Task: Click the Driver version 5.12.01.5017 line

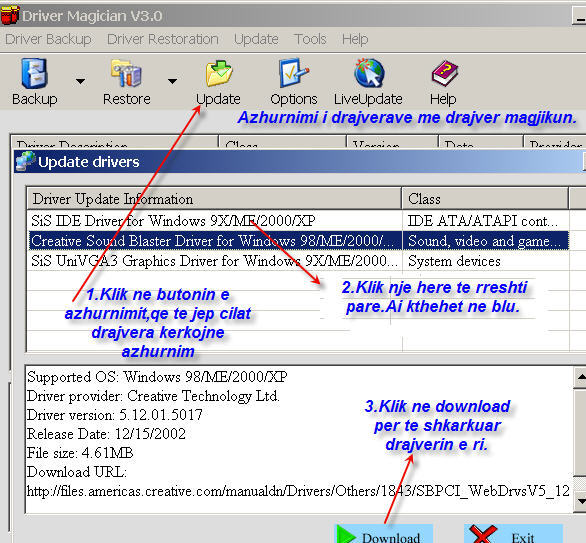Action: [114, 415]
